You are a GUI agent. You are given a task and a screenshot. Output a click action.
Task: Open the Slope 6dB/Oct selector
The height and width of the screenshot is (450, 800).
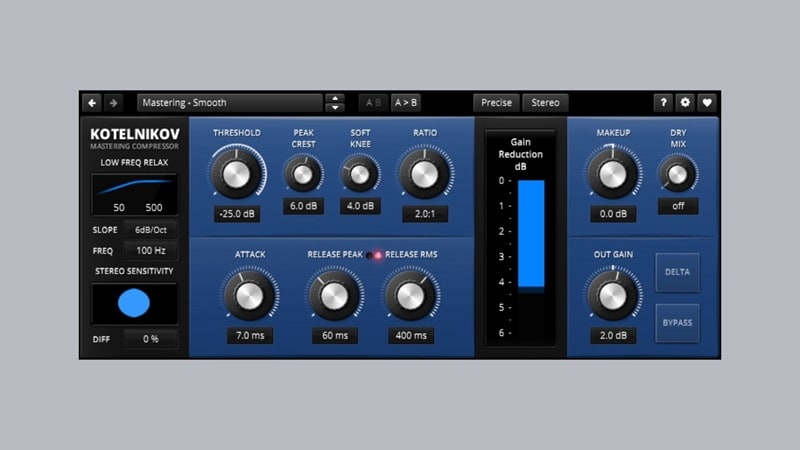(x=151, y=230)
